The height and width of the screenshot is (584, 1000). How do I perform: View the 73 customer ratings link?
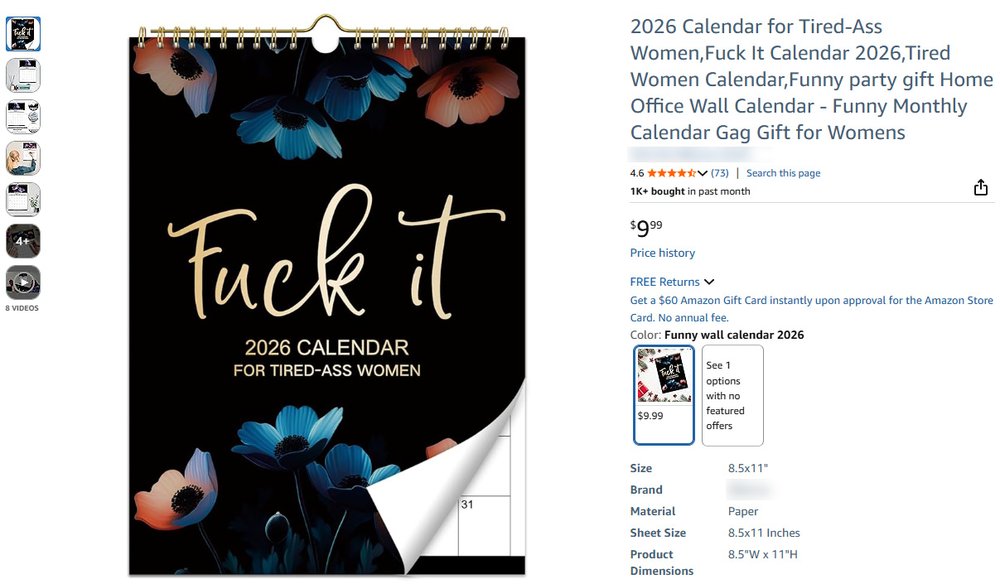tap(719, 172)
